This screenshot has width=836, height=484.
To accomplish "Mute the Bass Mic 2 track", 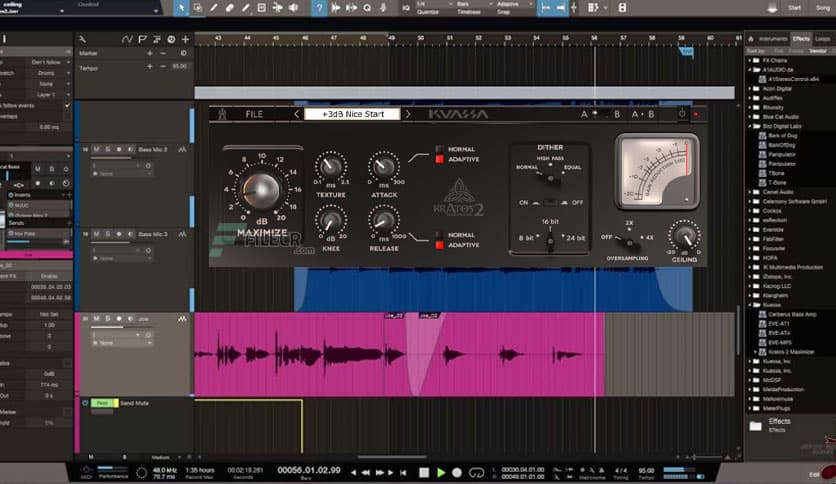I will (97, 150).
